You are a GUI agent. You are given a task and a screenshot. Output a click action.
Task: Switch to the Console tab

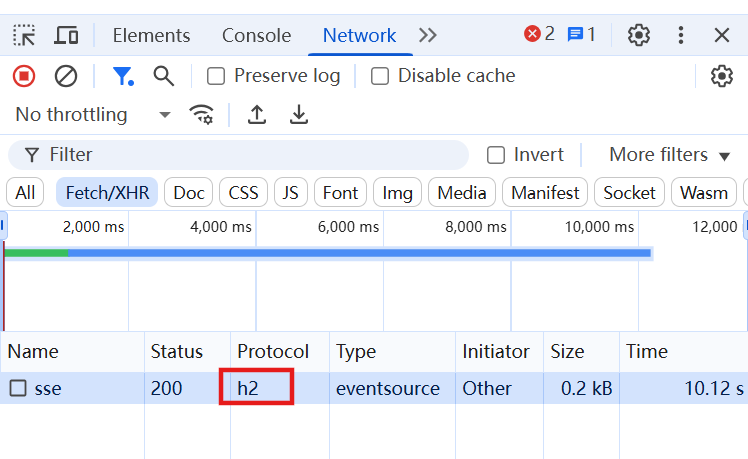click(257, 35)
